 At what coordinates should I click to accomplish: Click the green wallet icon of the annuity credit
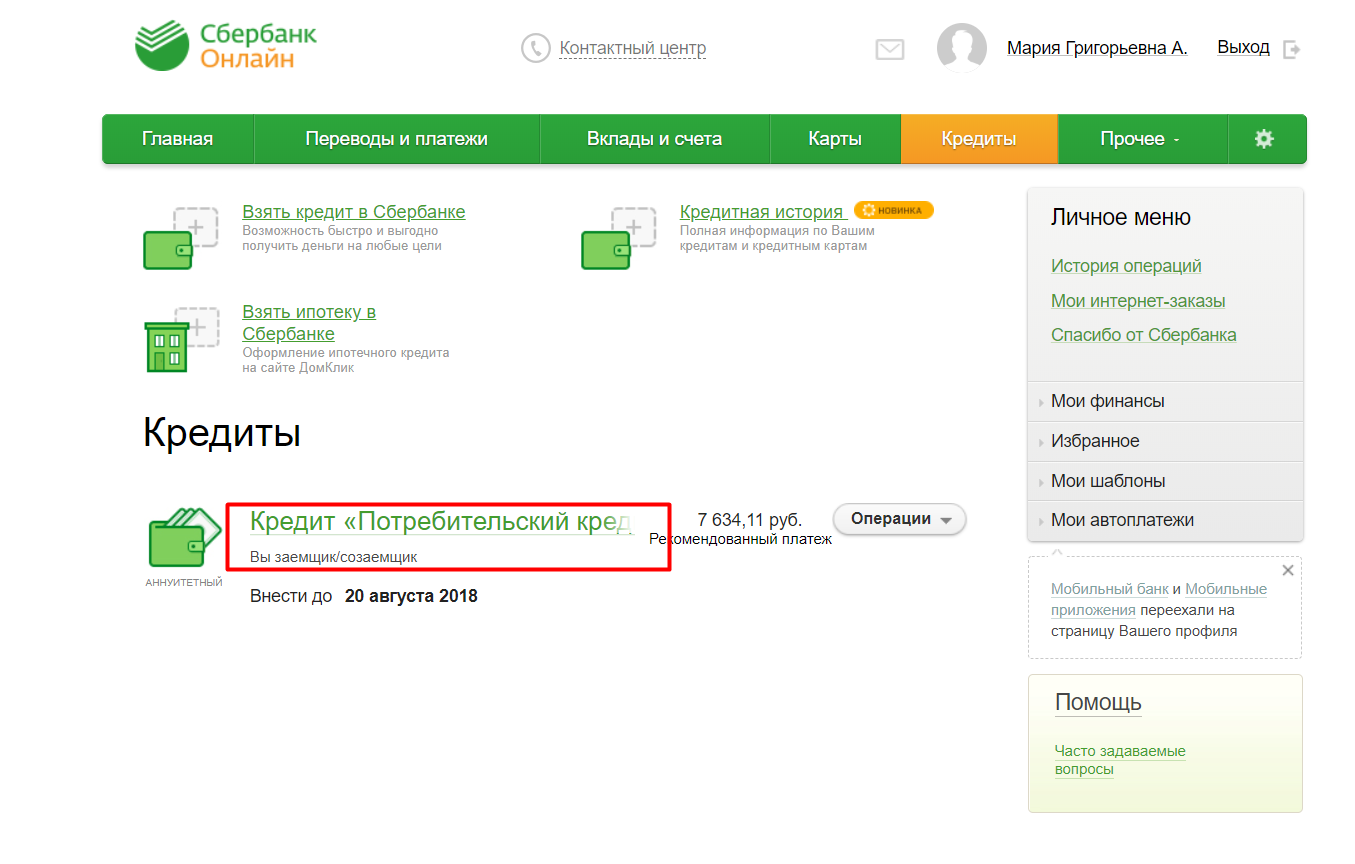tap(184, 538)
